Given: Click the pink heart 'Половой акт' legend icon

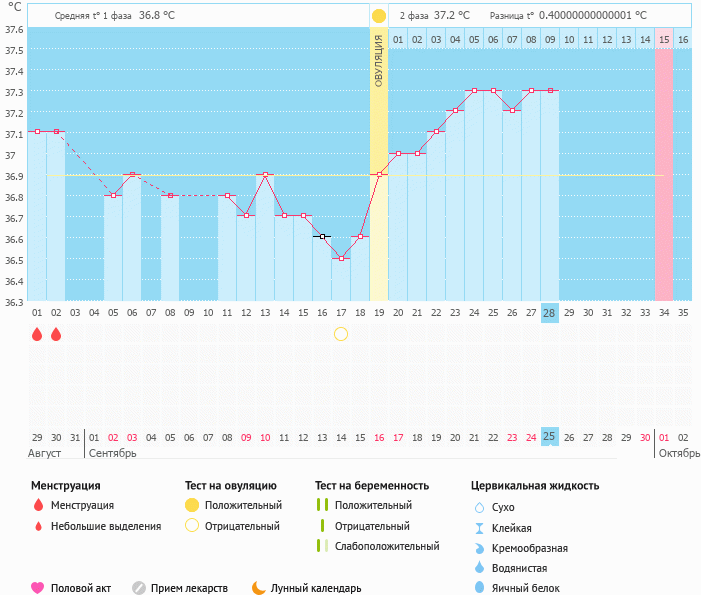Looking at the screenshot, I should tap(38, 588).
